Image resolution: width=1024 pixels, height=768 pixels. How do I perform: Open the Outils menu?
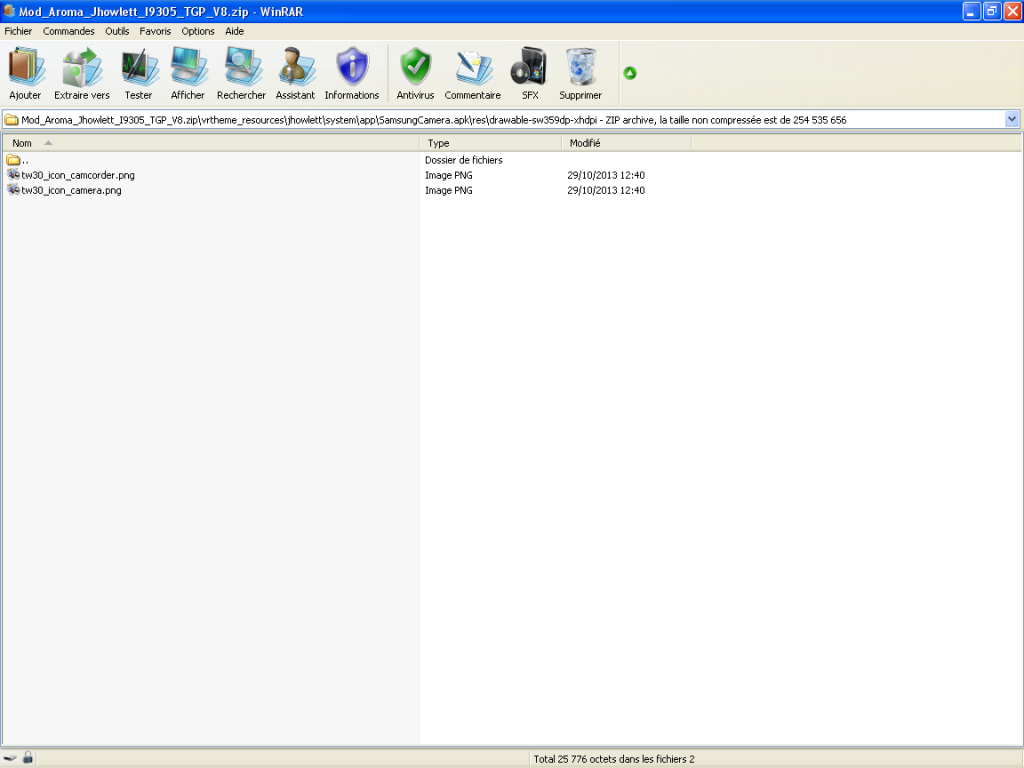(118, 31)
